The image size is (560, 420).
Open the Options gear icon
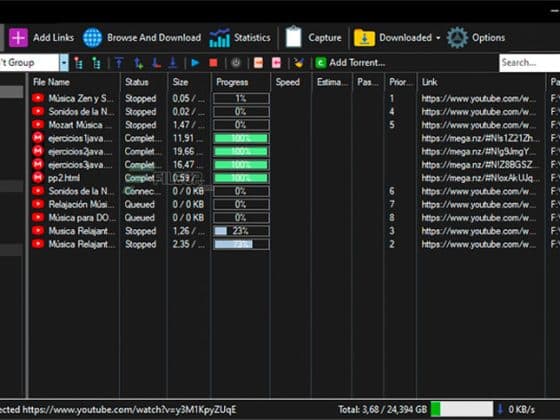[x=457, y=38]
